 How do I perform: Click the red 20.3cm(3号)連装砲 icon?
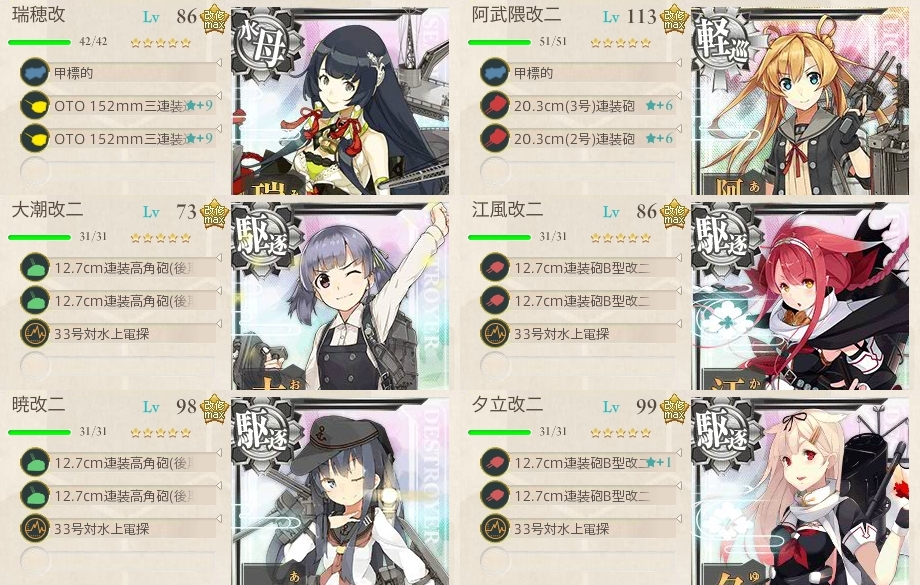(x=495, y=106)
